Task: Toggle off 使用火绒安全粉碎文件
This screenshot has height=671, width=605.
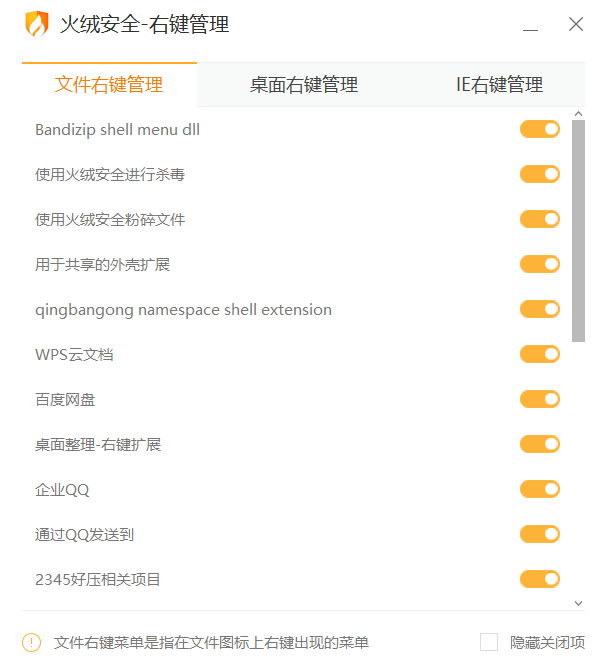Action: coord(540,219)
